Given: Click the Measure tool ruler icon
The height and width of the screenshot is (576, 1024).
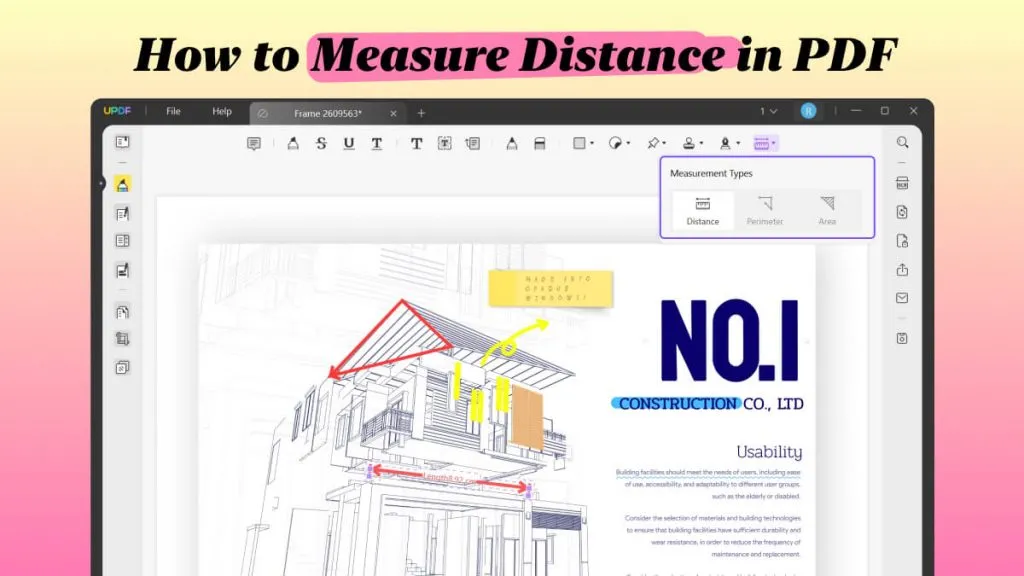Looking at the screenshot, I should point(761,144).
